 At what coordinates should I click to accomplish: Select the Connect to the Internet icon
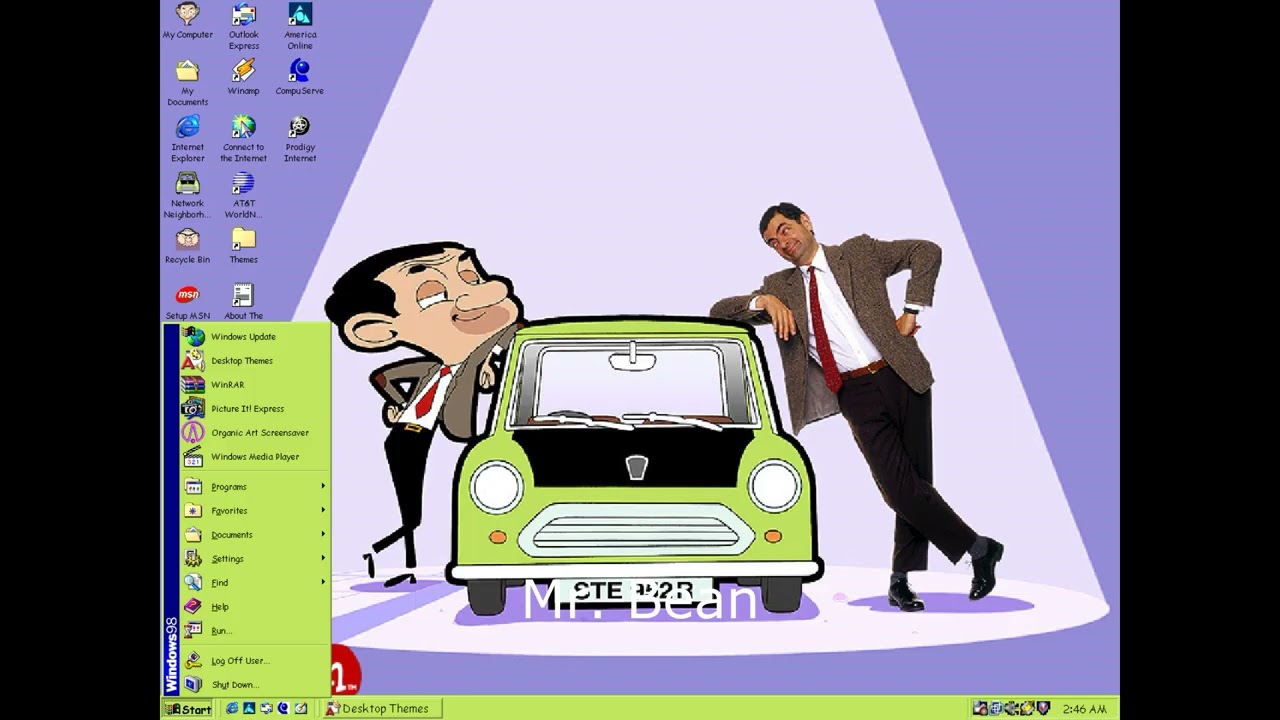point(244,139)
